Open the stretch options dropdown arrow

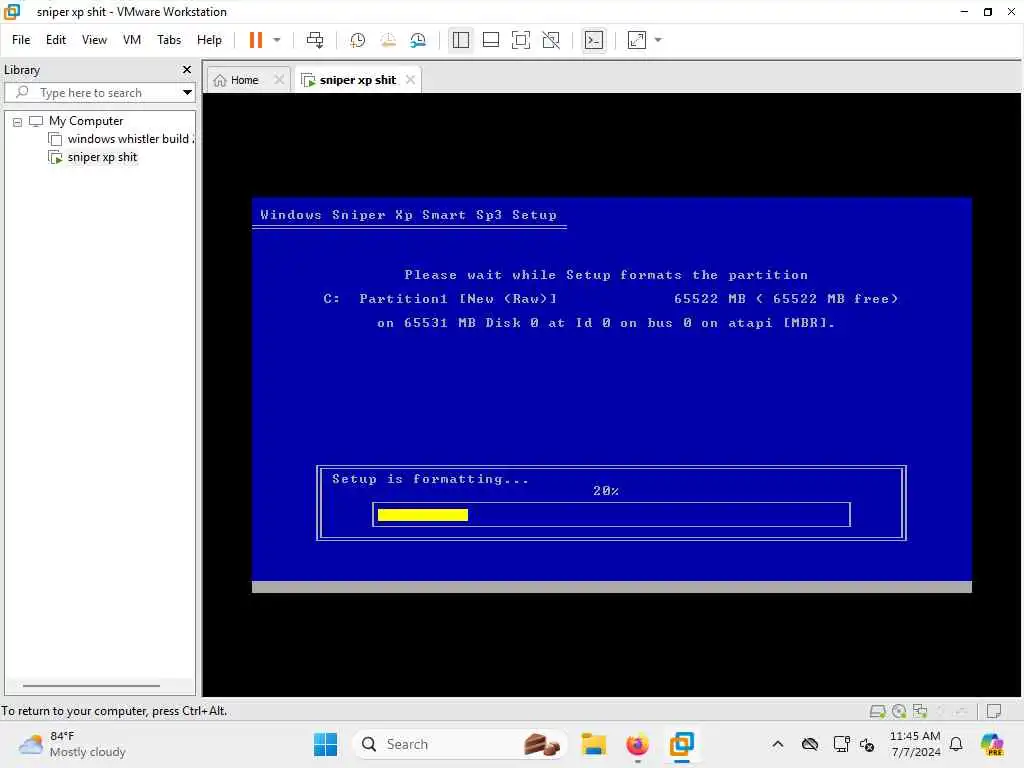(x=658, y=40)
